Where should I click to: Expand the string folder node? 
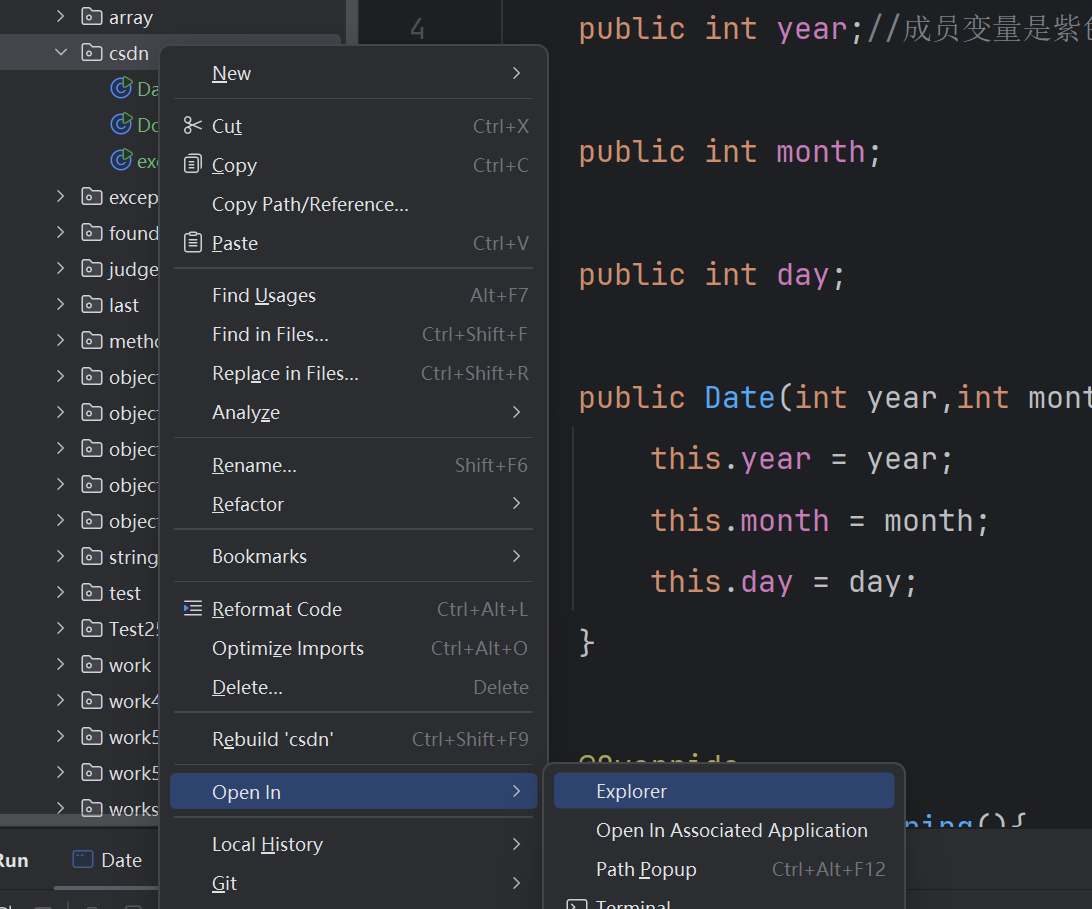point(61,556)
